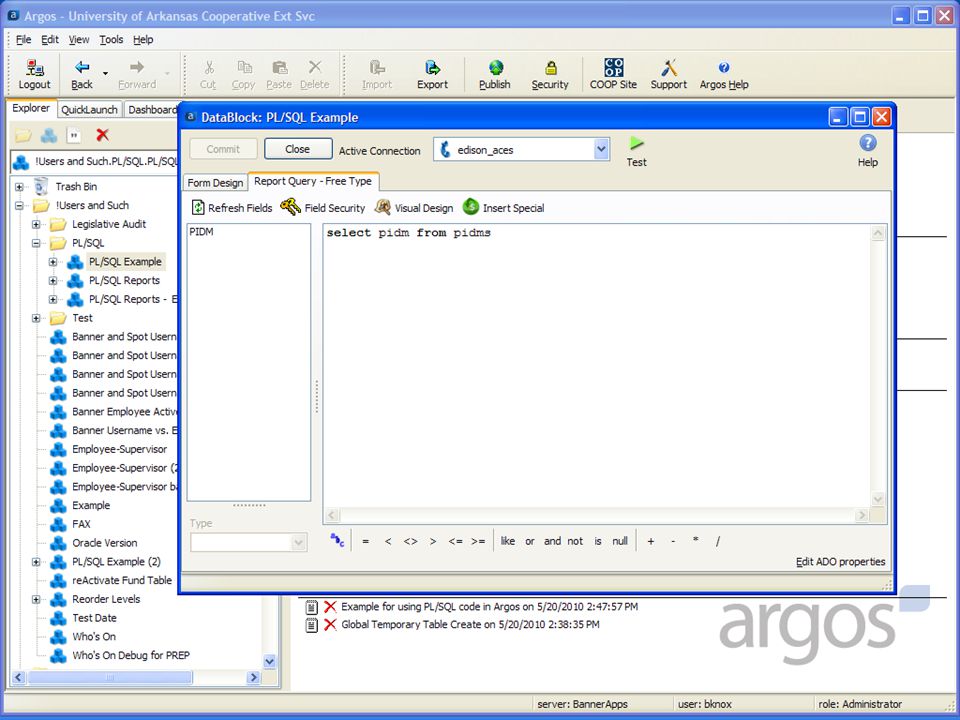Viewport: 960px width, 720px height.
Task: Click the Explorer tree horizontal scrollbar thumb
Action: pyautogui.click(x=110, y=677)
